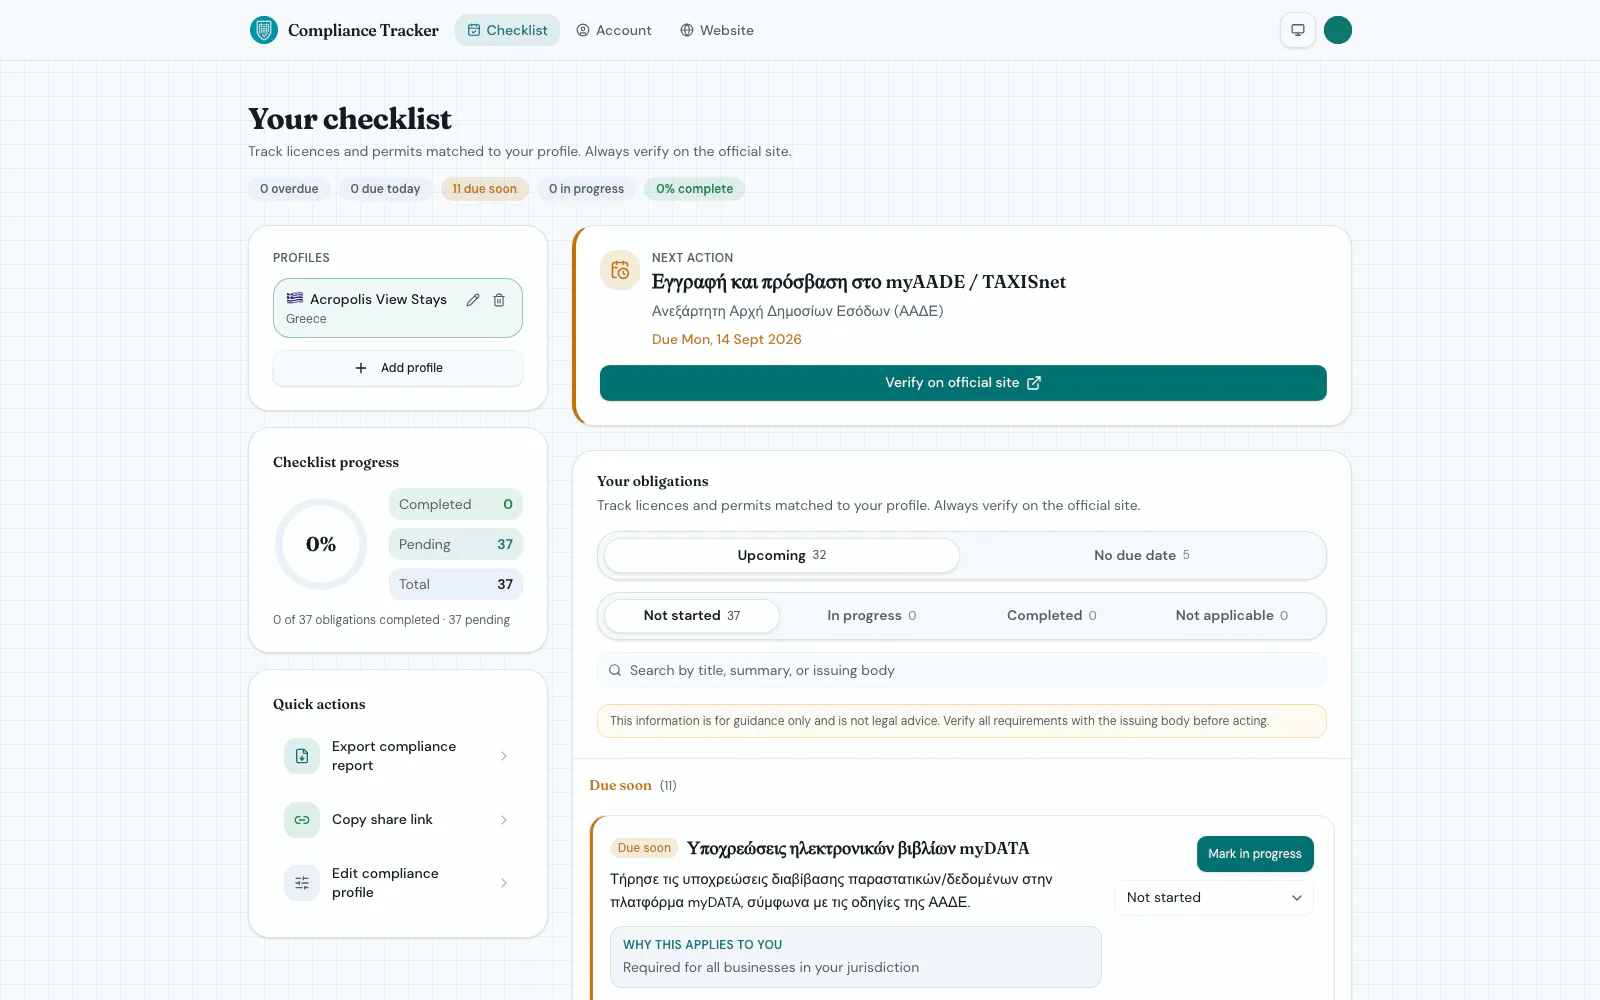Open the myDATA obligation title
The width and height of the screenshot is (1600, 1000).
pyautogui.click(x=858, y=848)
